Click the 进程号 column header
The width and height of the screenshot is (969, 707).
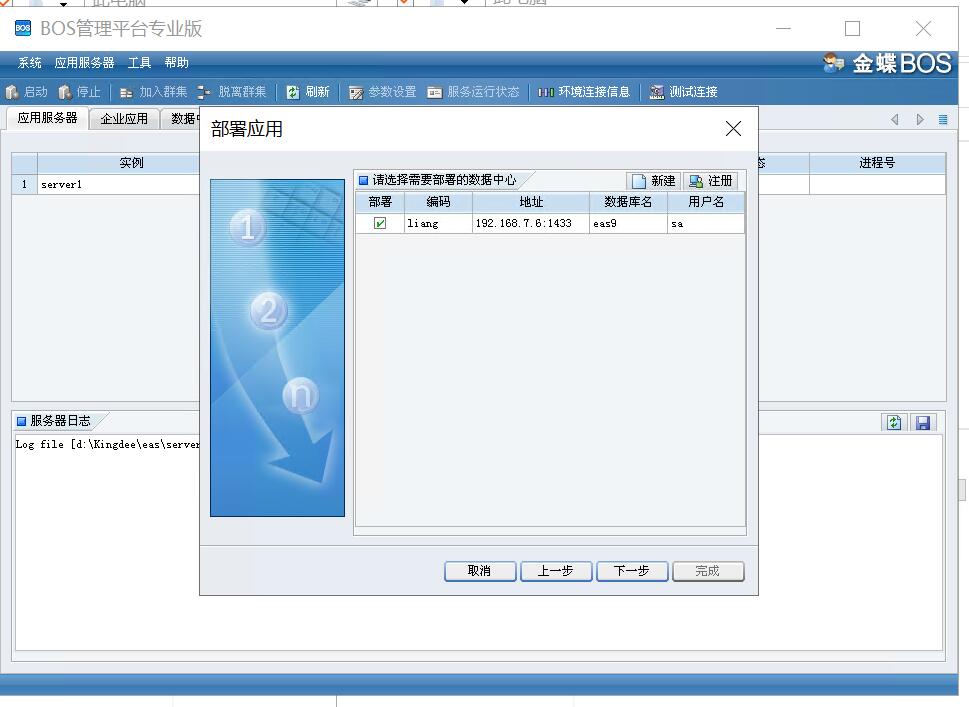click(878, 163)
